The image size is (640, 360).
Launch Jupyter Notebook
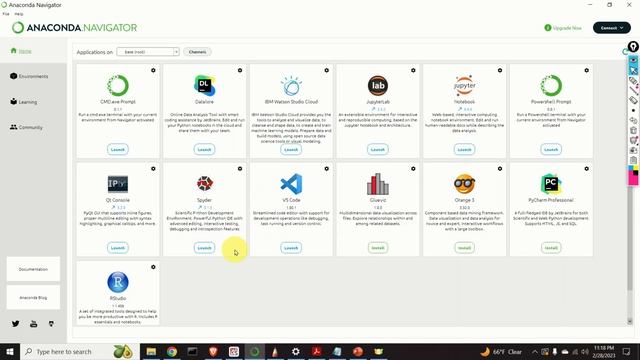[464, 149]
